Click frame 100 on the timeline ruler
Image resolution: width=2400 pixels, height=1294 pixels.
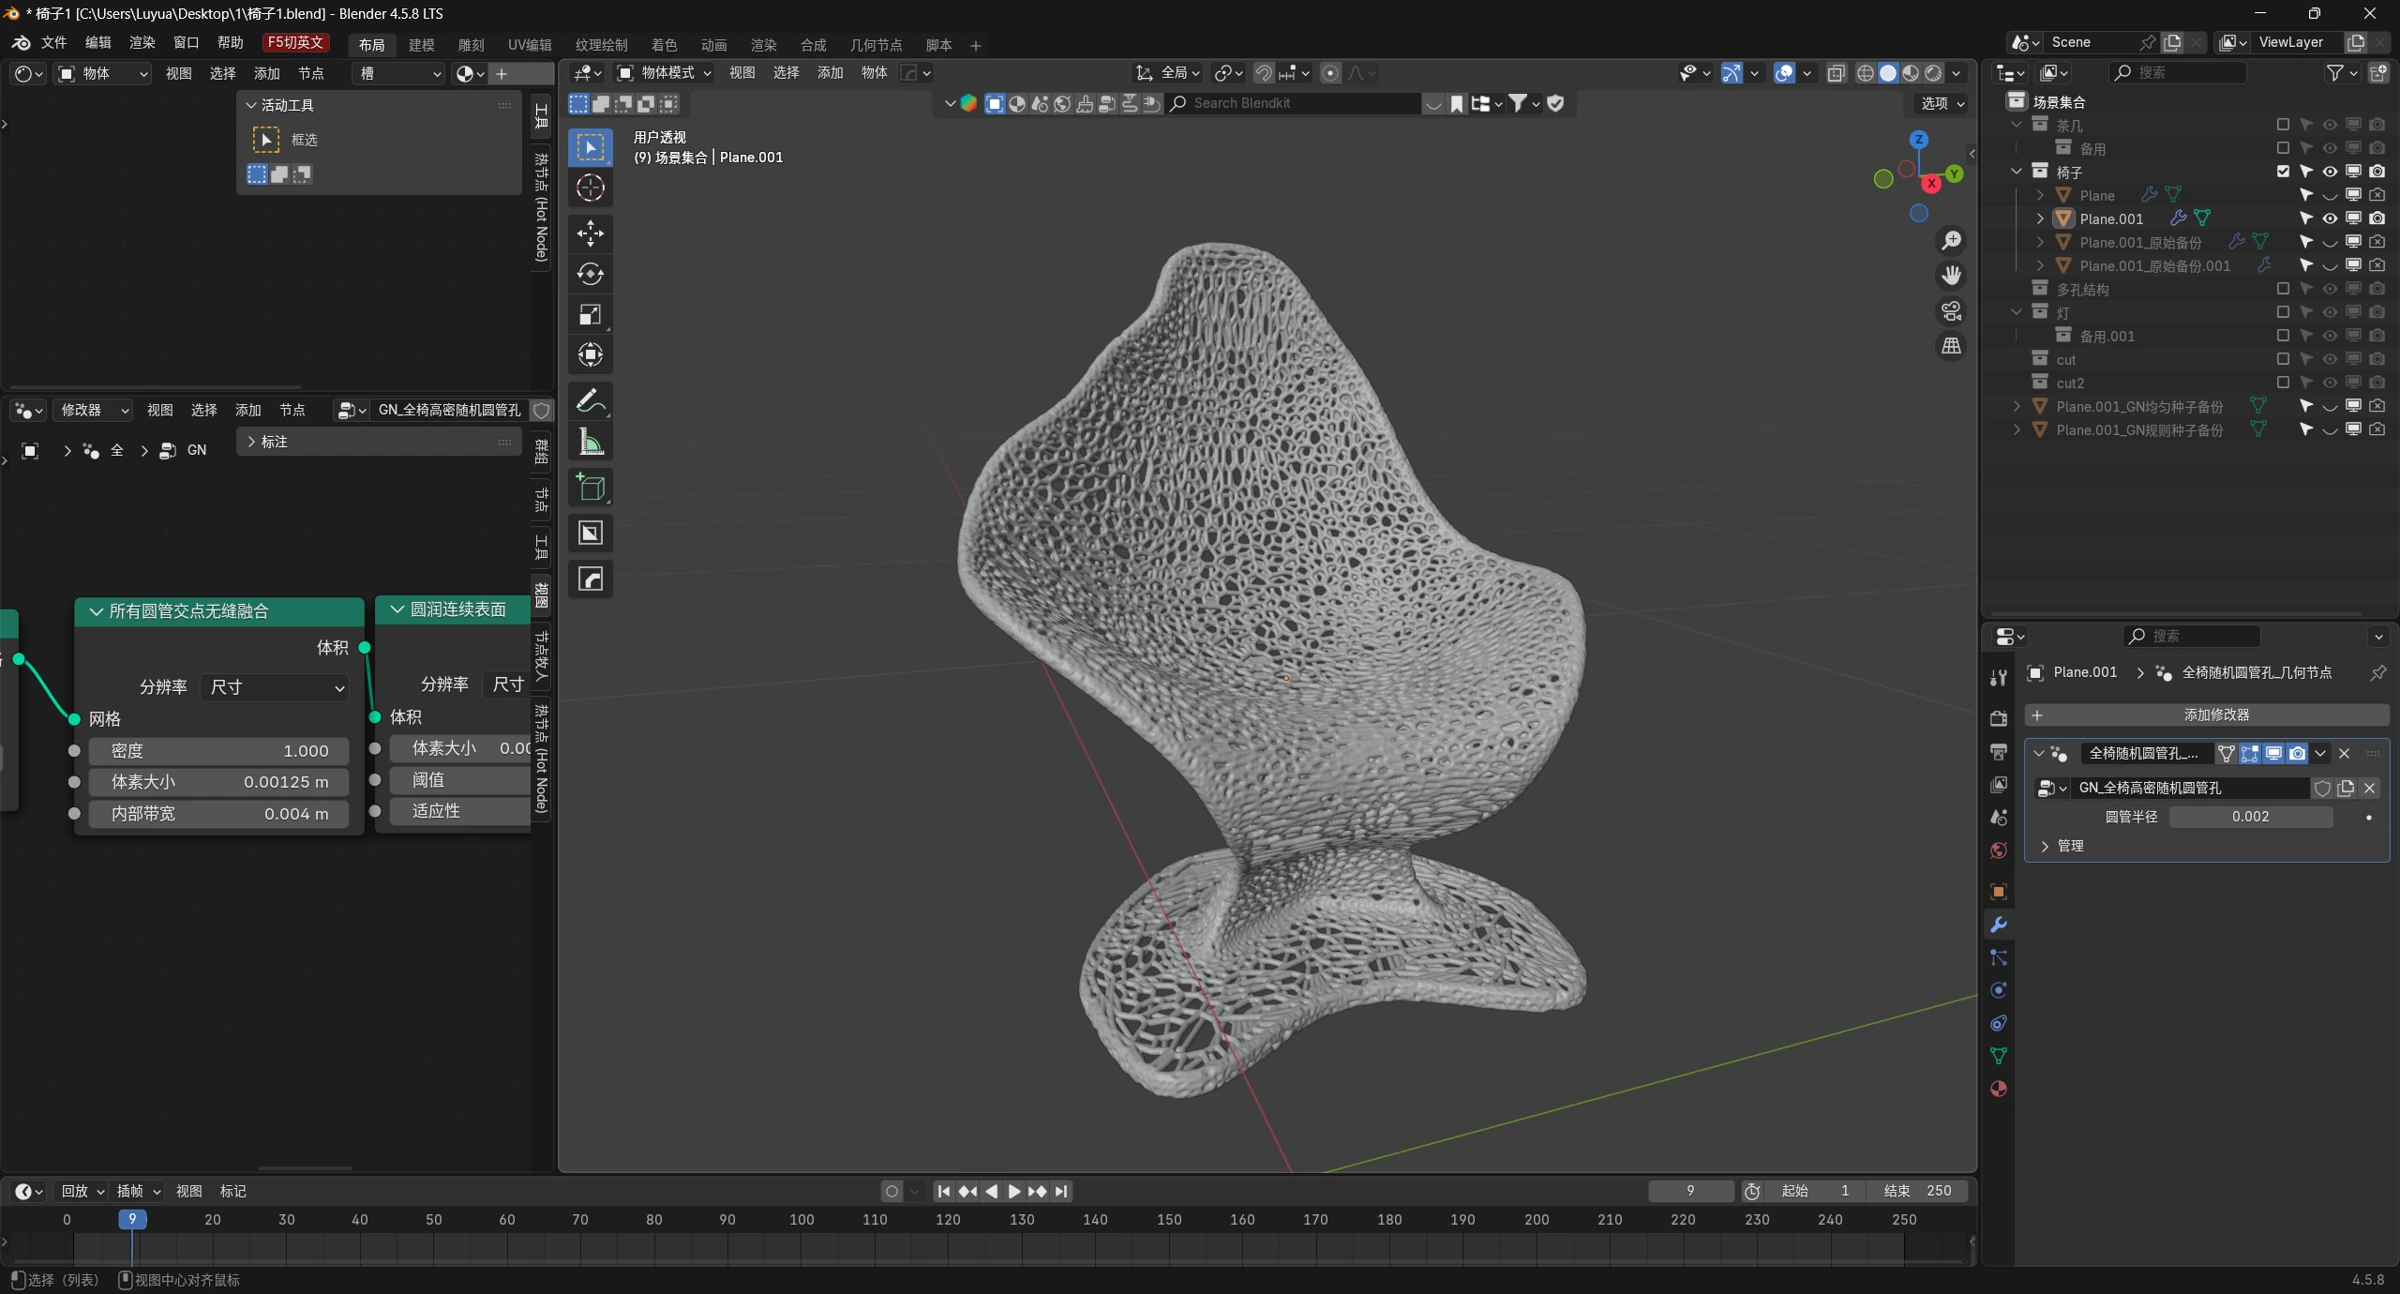point(801,1220)
